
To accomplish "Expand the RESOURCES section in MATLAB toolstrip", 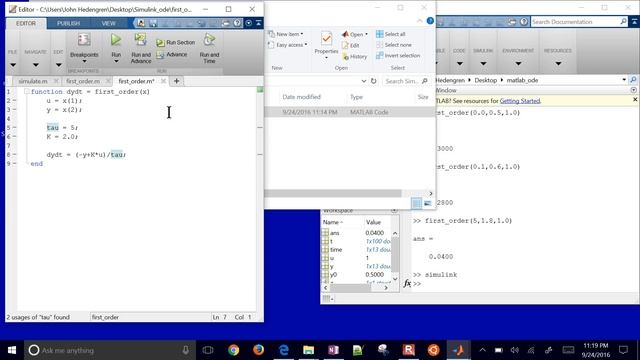I will tap(558, 64).
